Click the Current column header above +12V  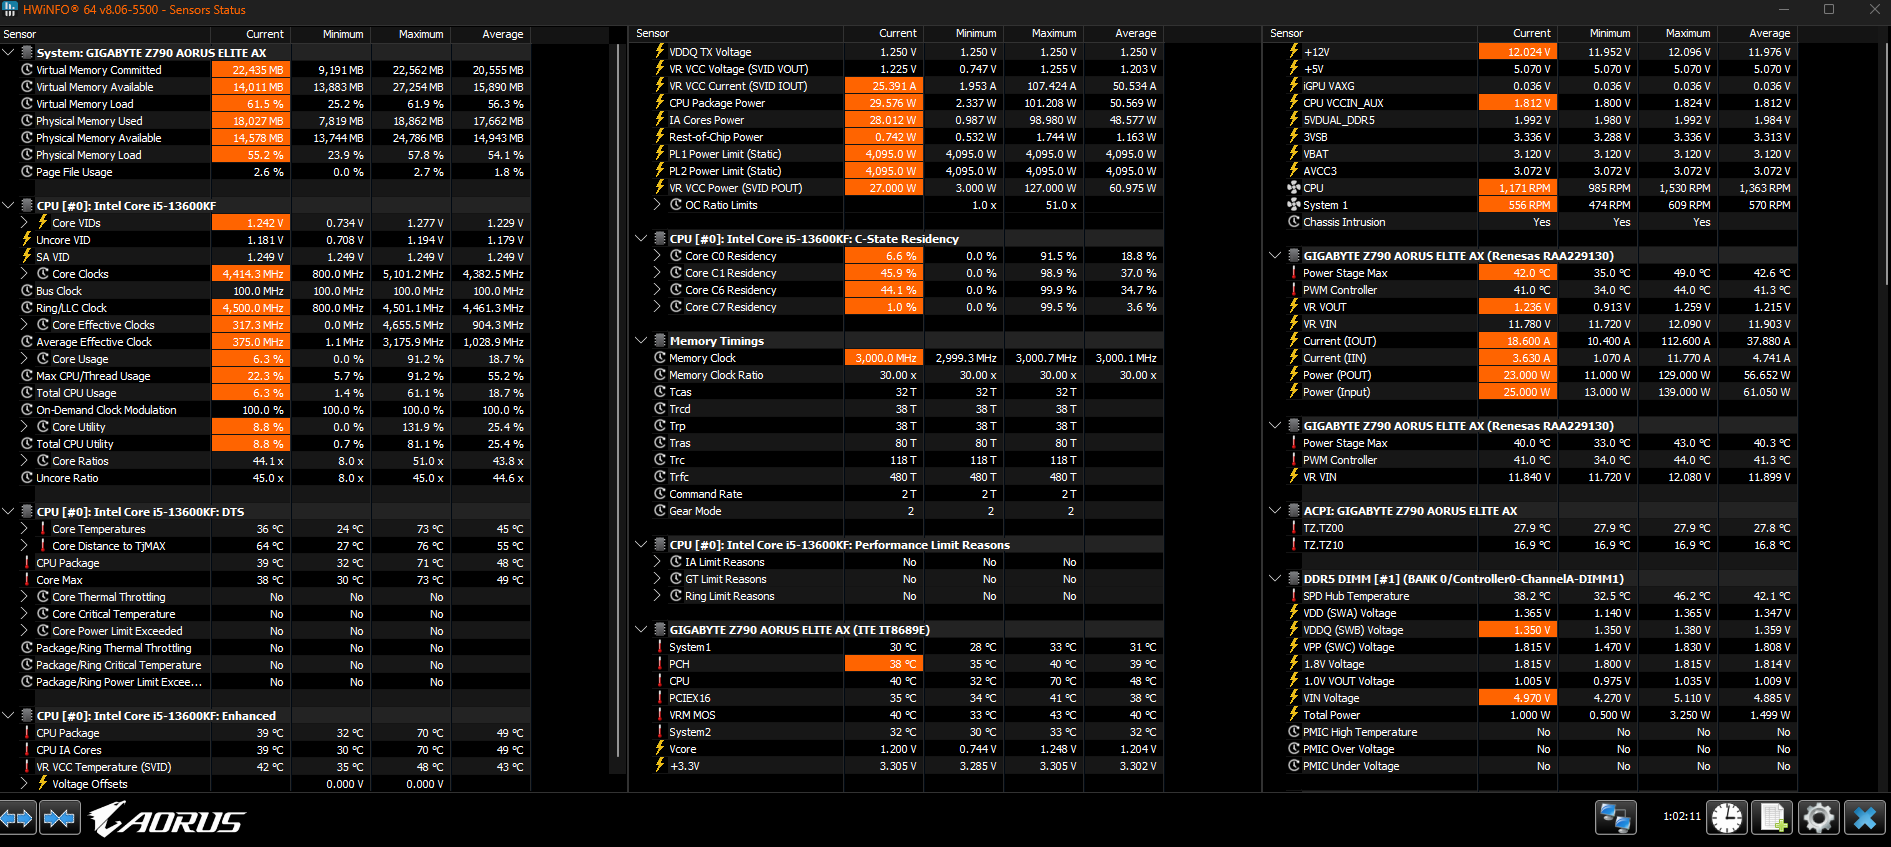[x=1517, y=33]
